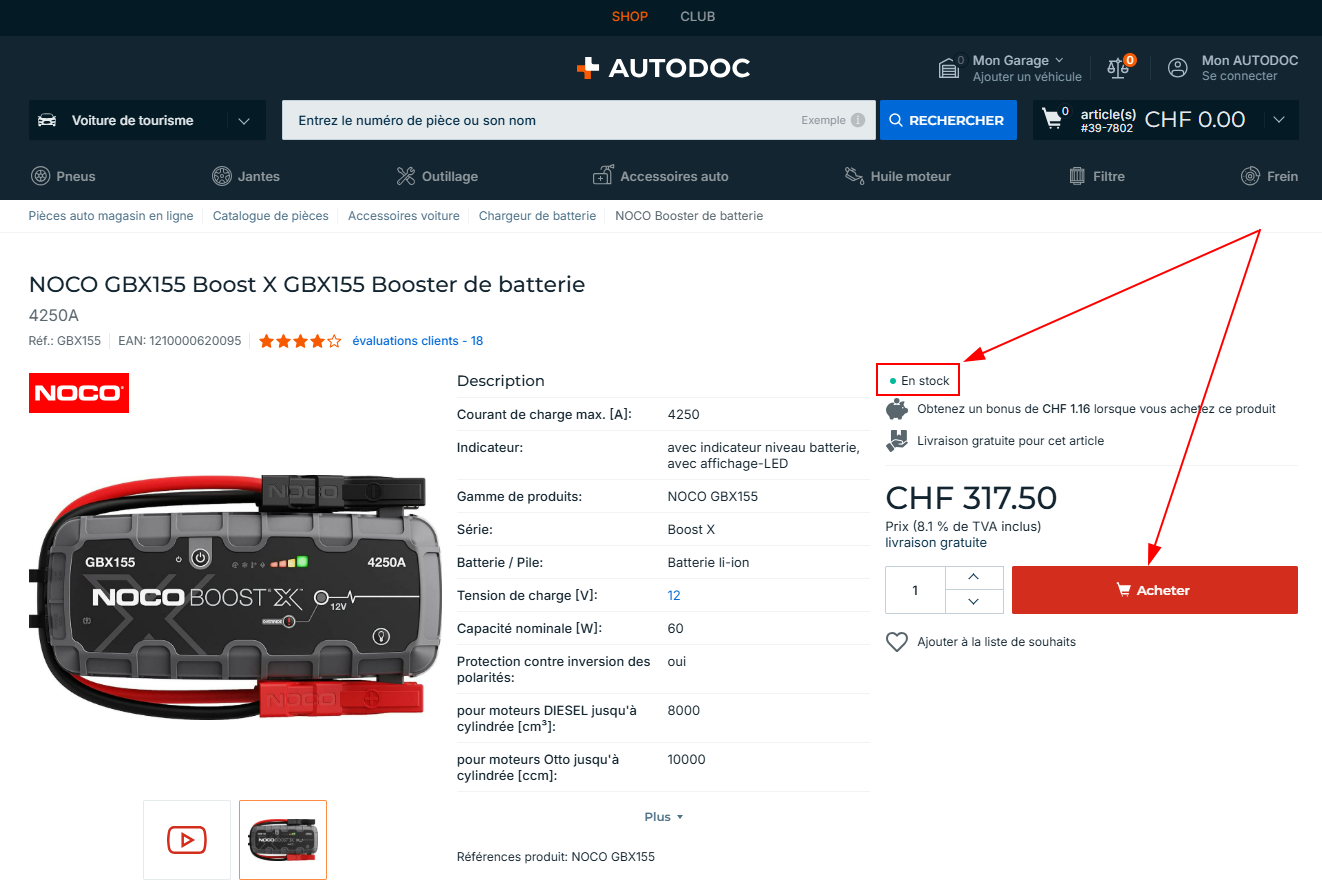Click the wishlist heart icon

(x=897, y=642)
